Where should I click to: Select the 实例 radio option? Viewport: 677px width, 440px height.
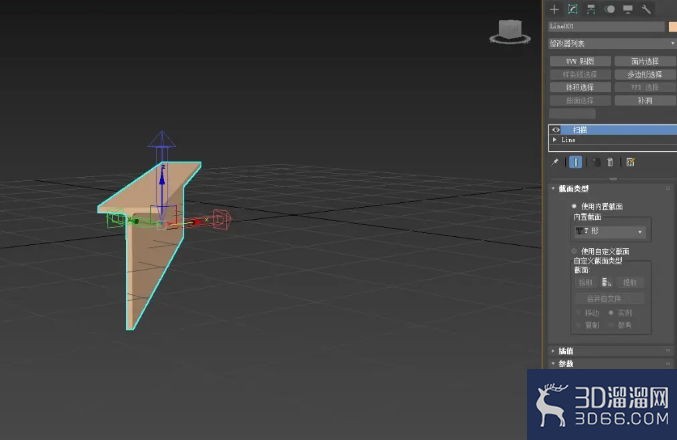pos(611,313)
